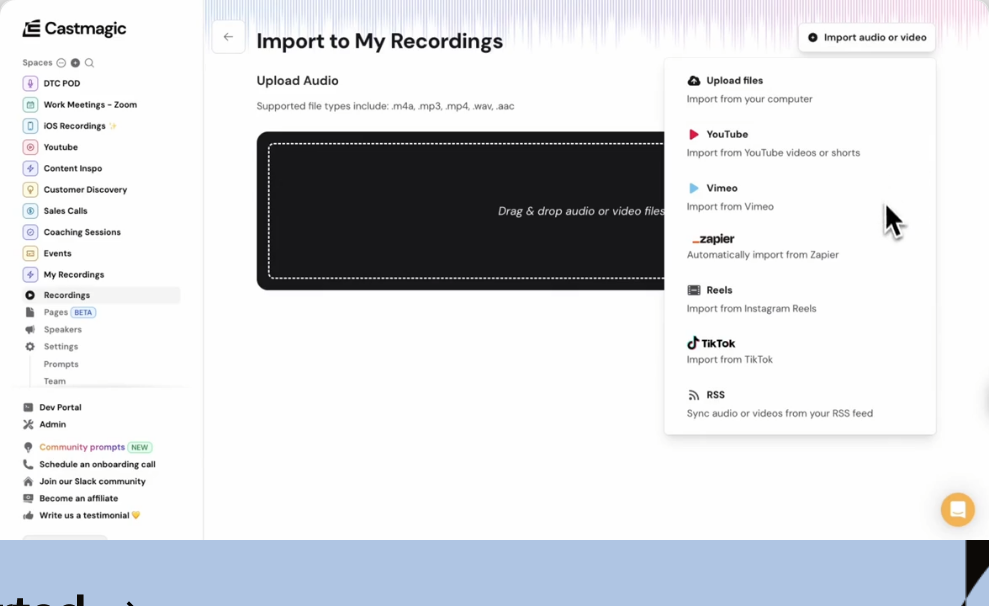Select the Sales Calls dollar icon
Viewport: 989px width, 606px height.
pos(30,211)
